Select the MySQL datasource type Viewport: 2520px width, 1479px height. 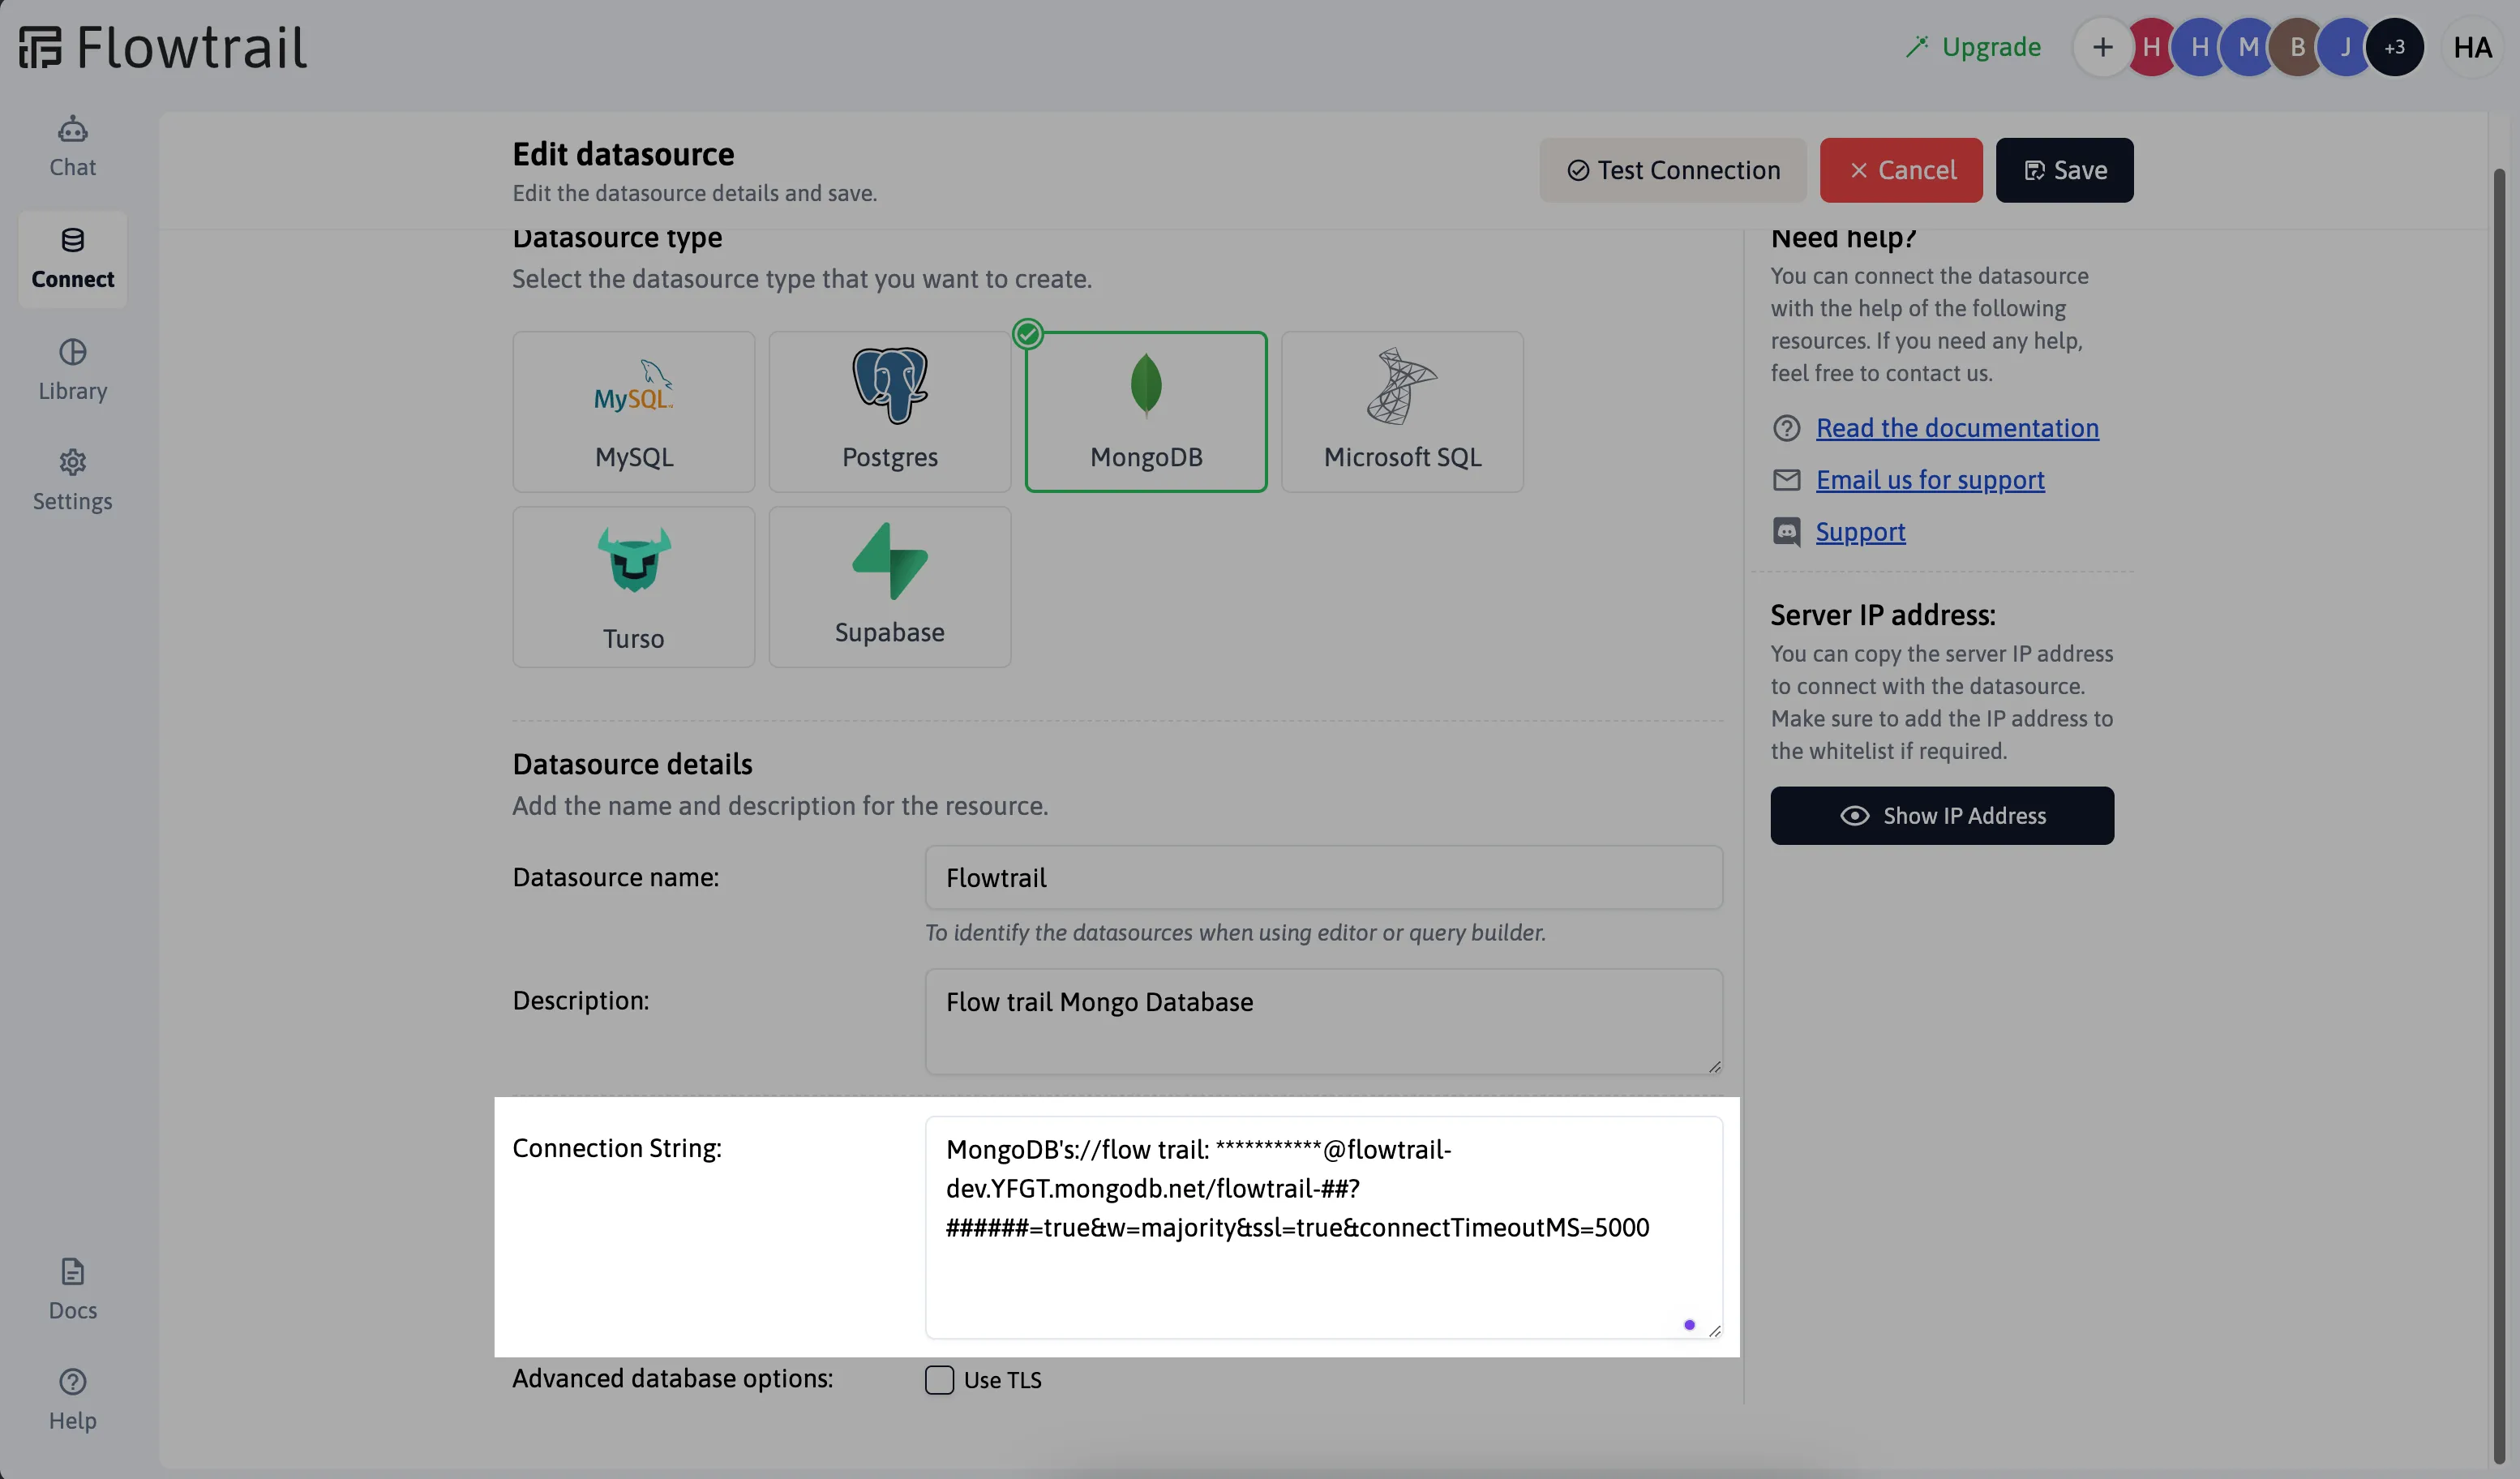coord(633,412)
